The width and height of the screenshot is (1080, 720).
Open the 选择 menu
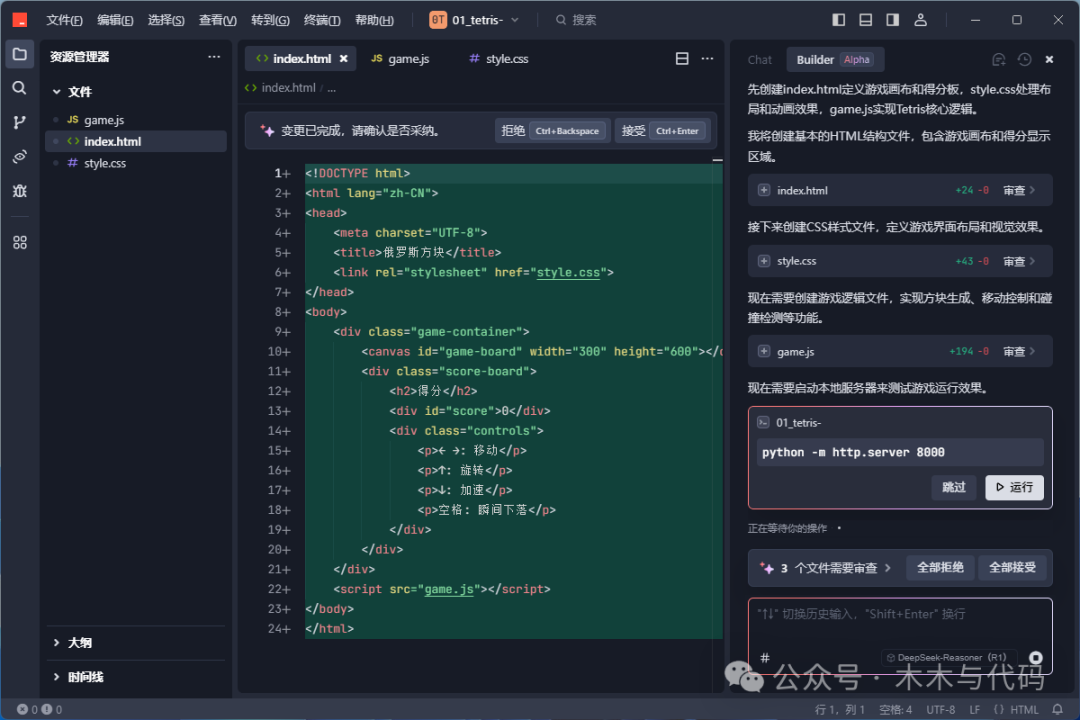pyautogui.click(x=166, y=20)
